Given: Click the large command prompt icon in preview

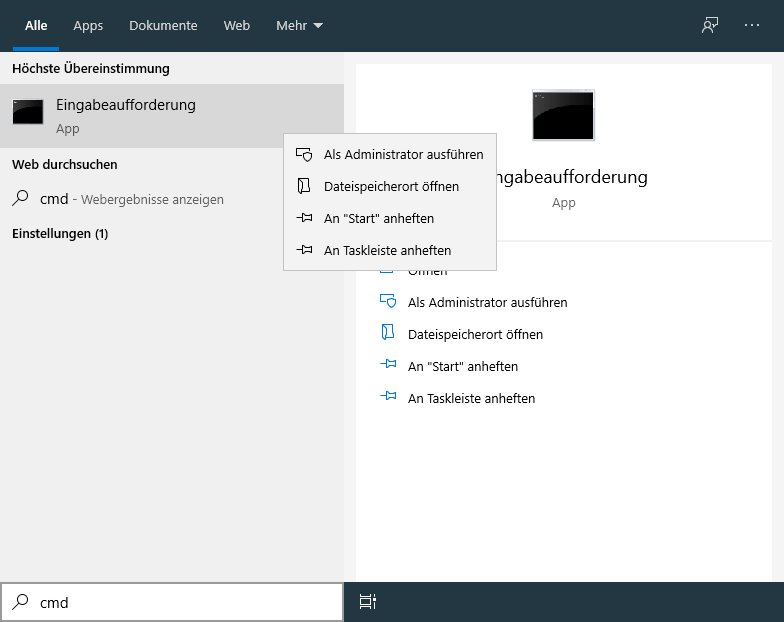Looking at the screenshot, I should 564,116.
